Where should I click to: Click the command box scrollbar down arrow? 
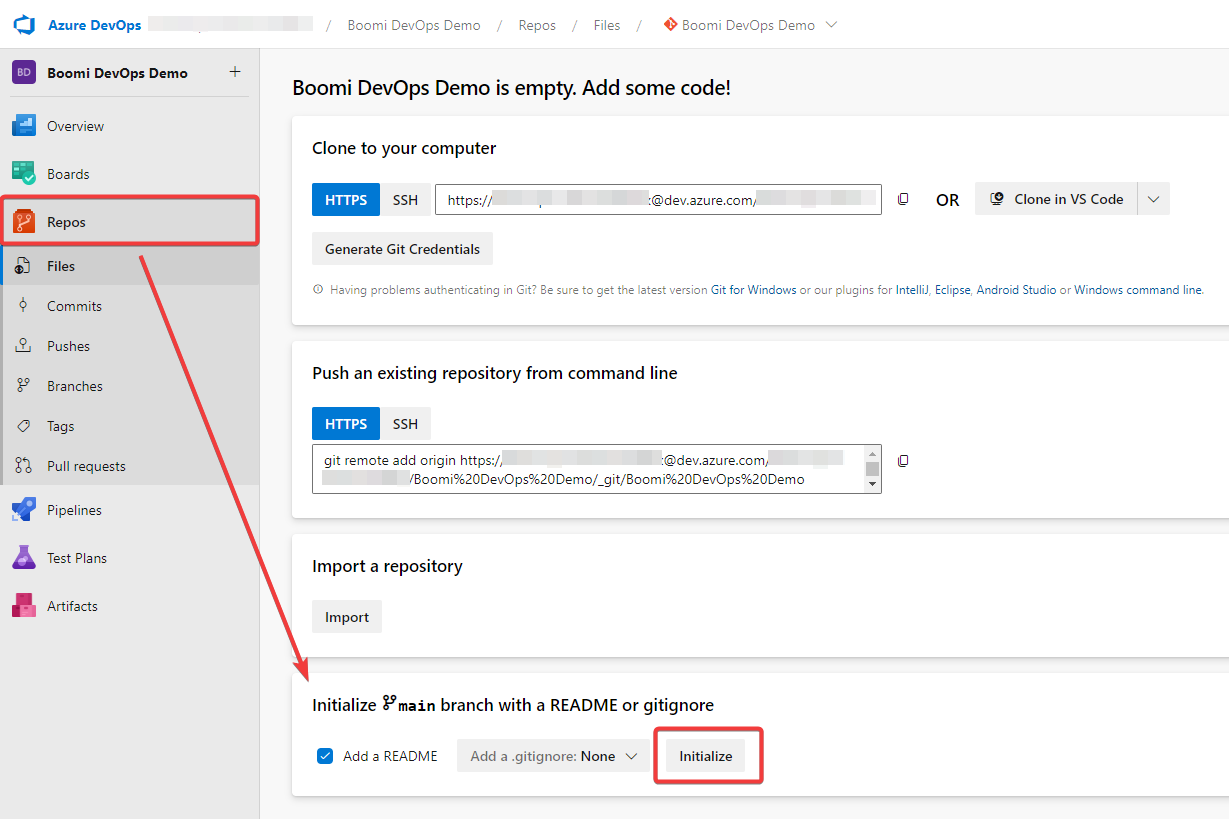point(873,484)
